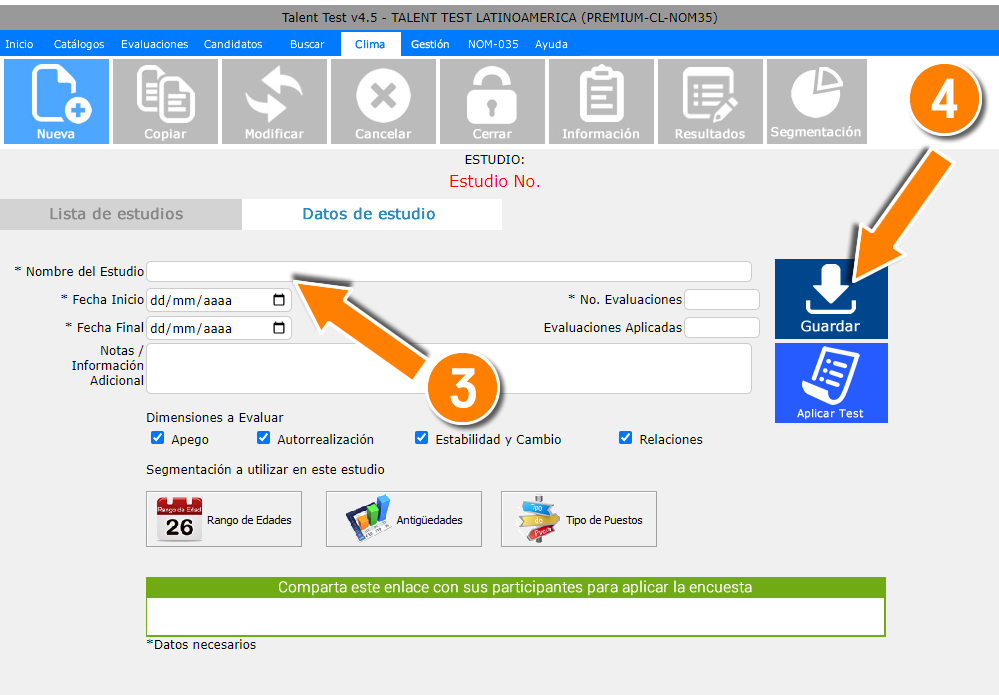Click the Fecha Inicio date field
The image size is (999, 695).
pos(219,300)
